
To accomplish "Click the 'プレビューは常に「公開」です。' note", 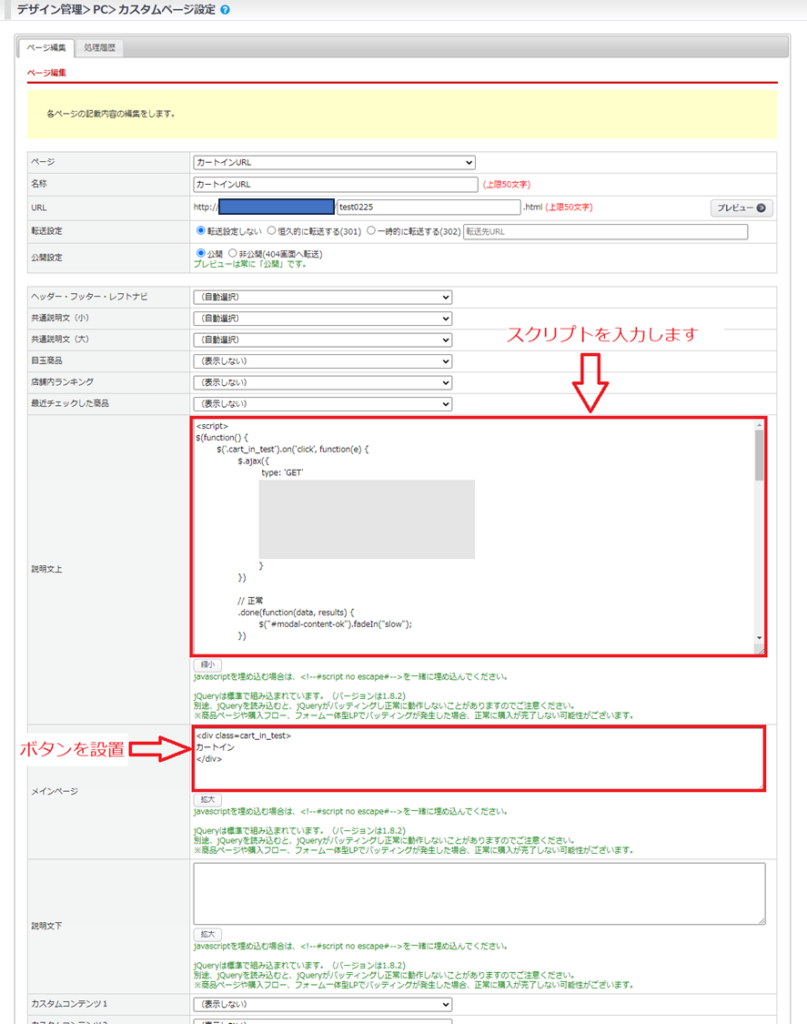I will (x=249, y=264).
